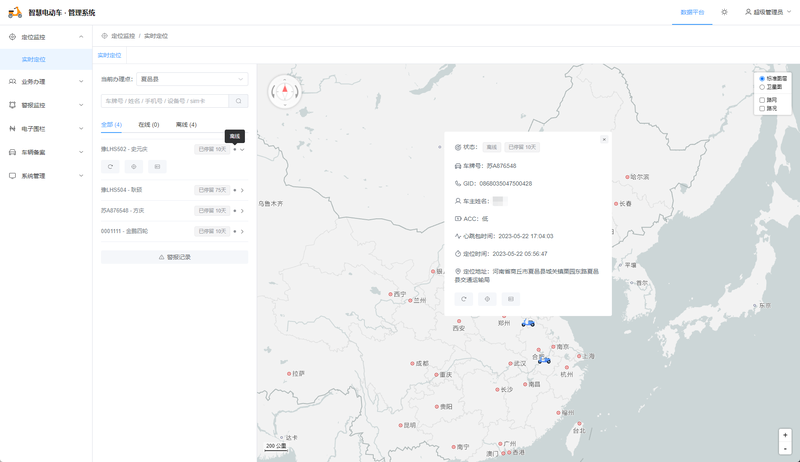
Task: Expand the 业务办理 sidebar menu
Action: tap(46, 81)
